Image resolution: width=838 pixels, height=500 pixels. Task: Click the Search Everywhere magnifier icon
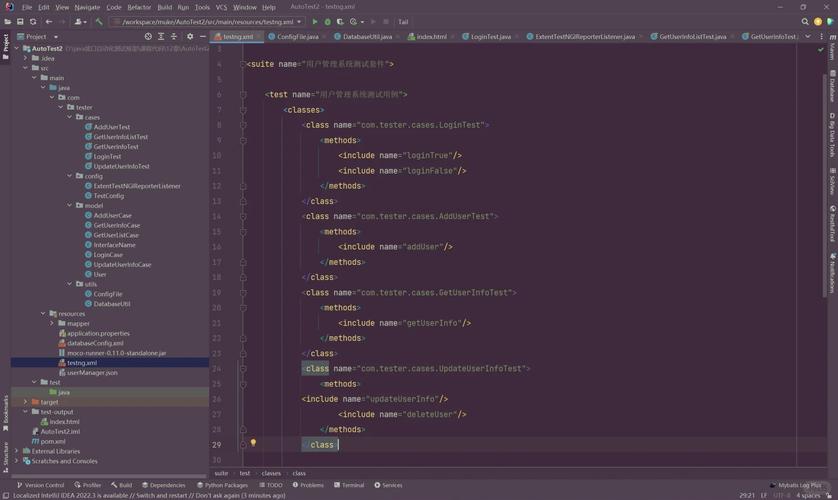[x=805, y=22]
